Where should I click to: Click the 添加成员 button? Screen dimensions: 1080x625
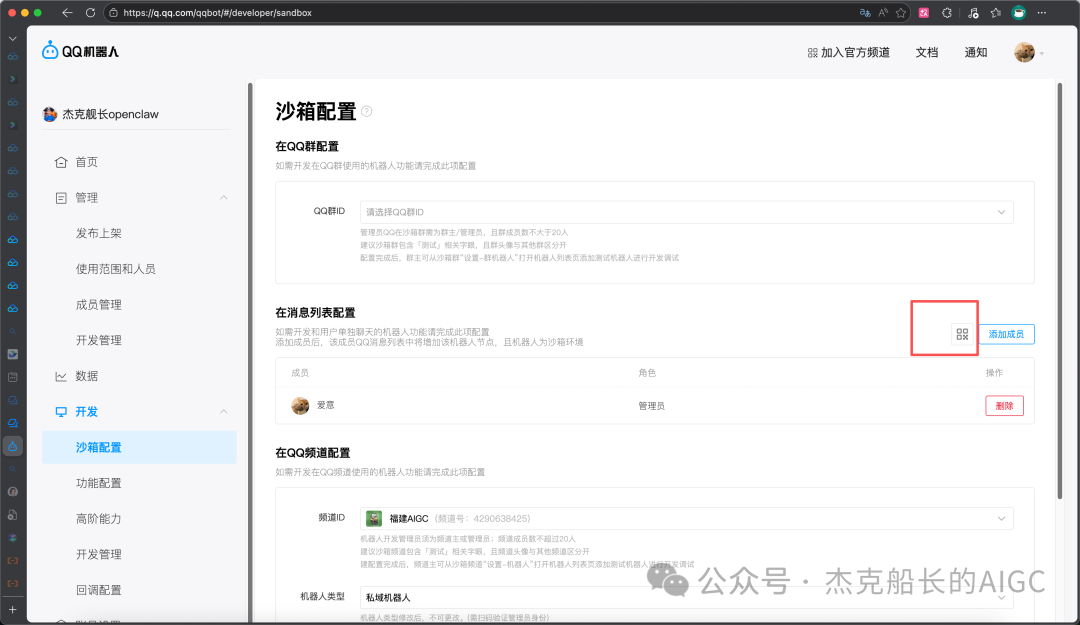point(1006,334)
